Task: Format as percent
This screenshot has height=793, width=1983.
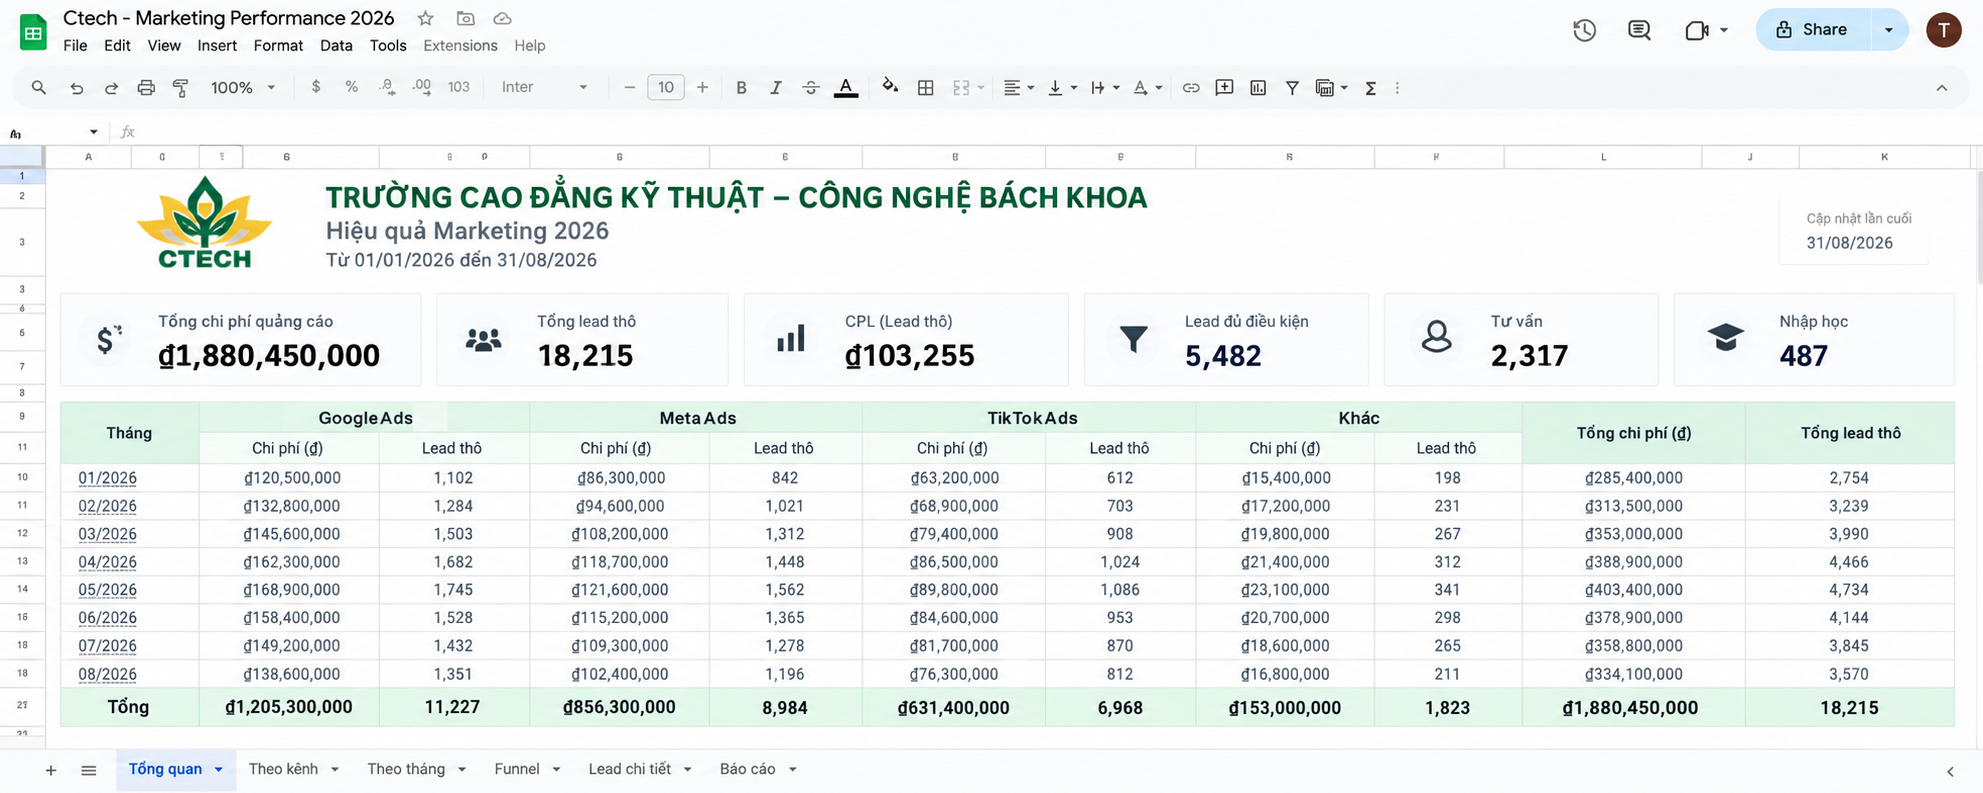Action: click(351, 87)
